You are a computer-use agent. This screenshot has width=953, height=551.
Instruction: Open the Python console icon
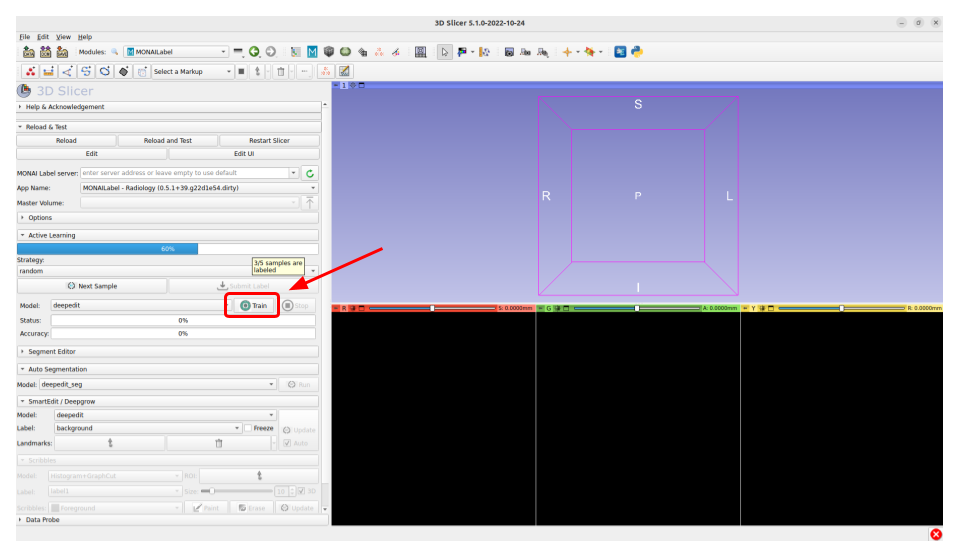click(637, 52)
